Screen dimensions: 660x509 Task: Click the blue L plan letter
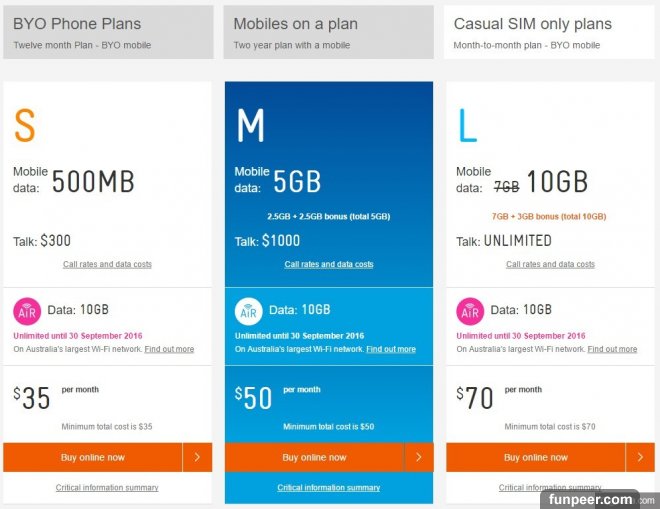pyautogui.click(x=467, y=127)
